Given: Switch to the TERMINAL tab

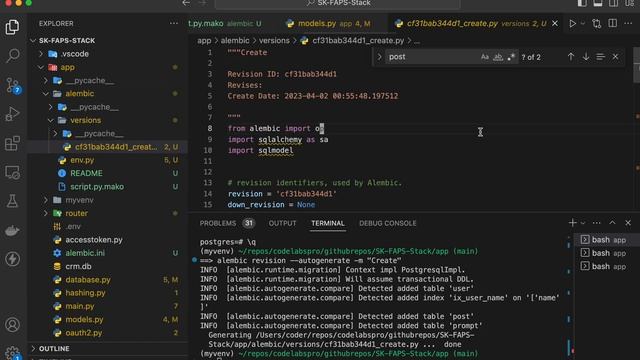Looking at the screenshot, I should (328, 223).
